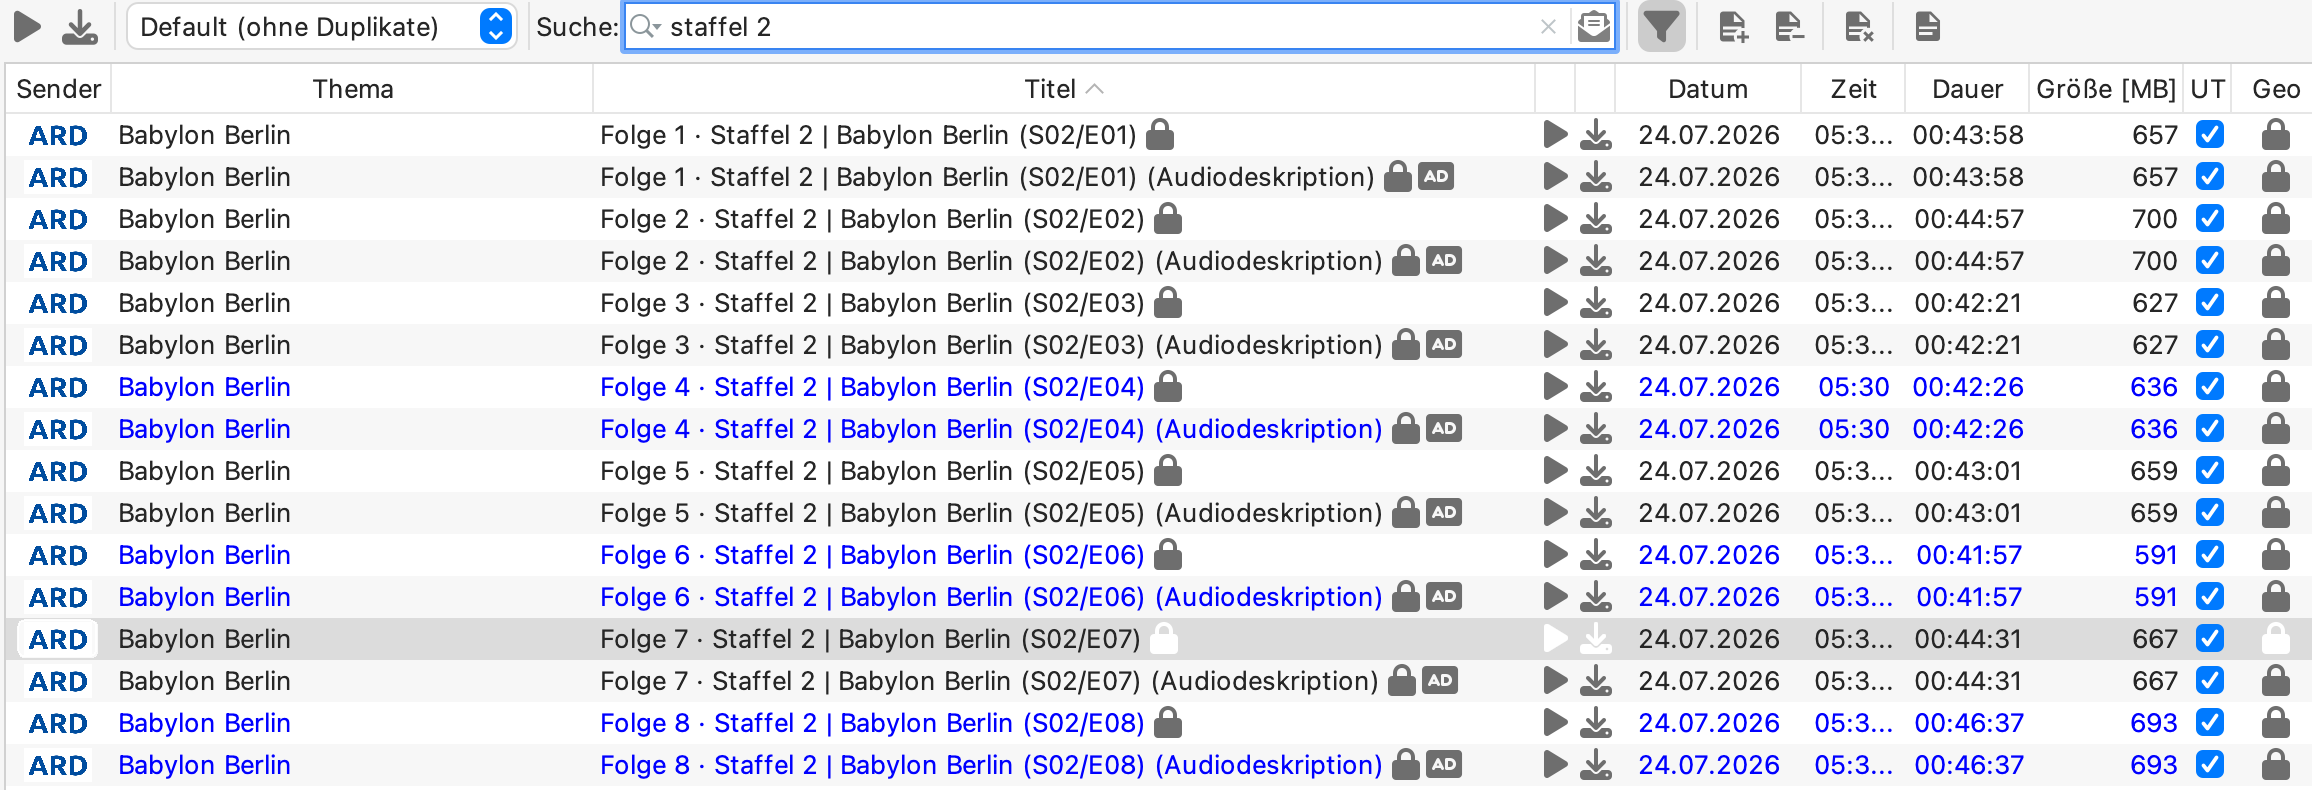Sort by Dauer column header
This screenshot has width=2312, height=790.
[x=1967, y=89]
